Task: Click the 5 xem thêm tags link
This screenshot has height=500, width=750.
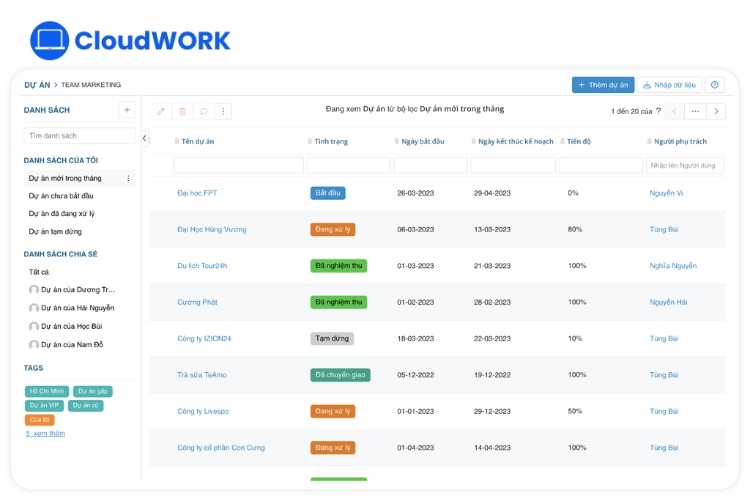Action: [45, 433]
